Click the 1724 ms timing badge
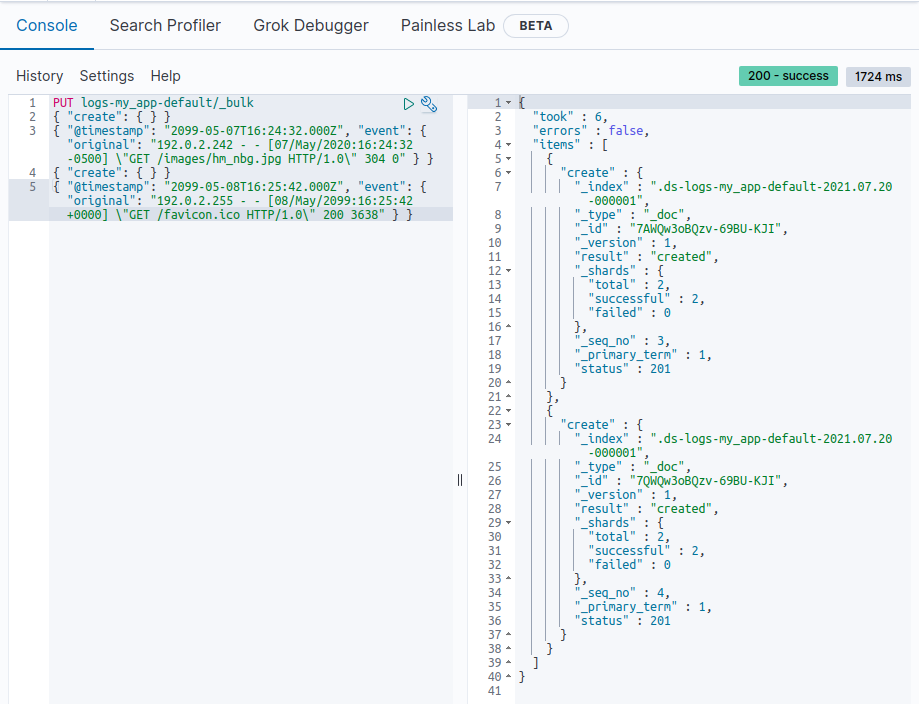 click(877, 75)
